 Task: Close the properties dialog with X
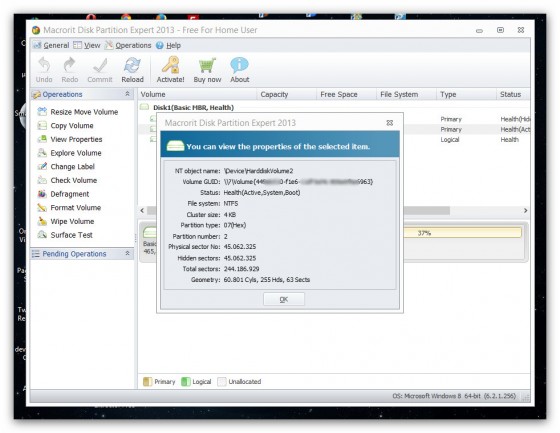tap(390, 123)
